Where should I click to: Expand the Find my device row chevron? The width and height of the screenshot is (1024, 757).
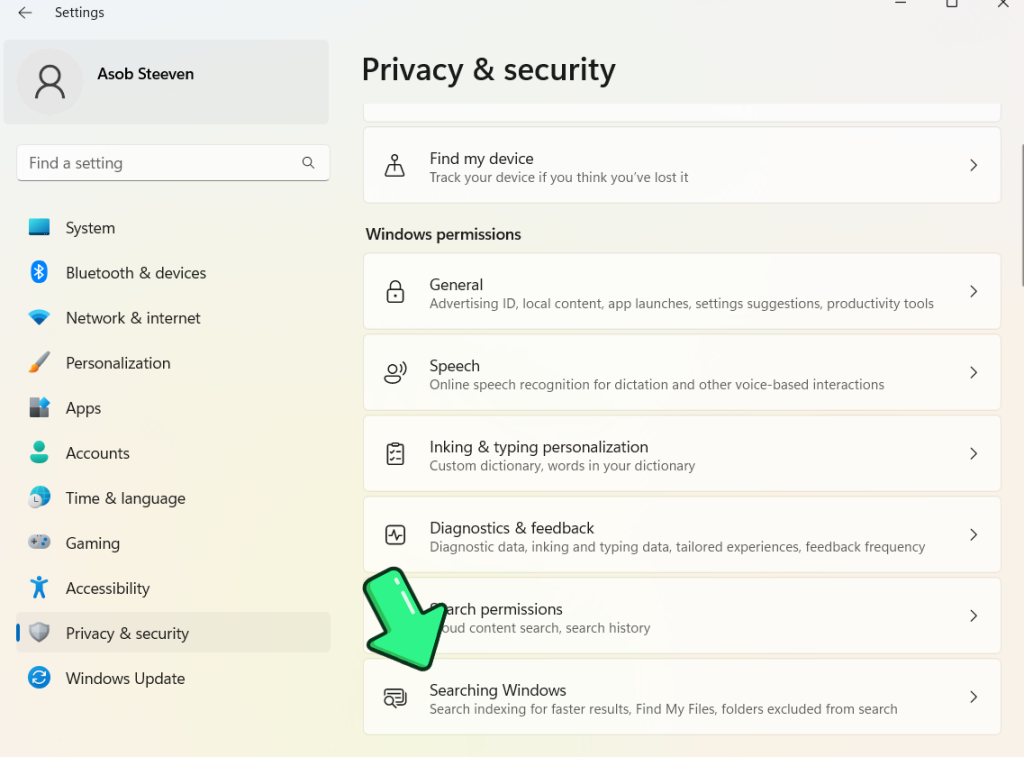pos(973,165)
